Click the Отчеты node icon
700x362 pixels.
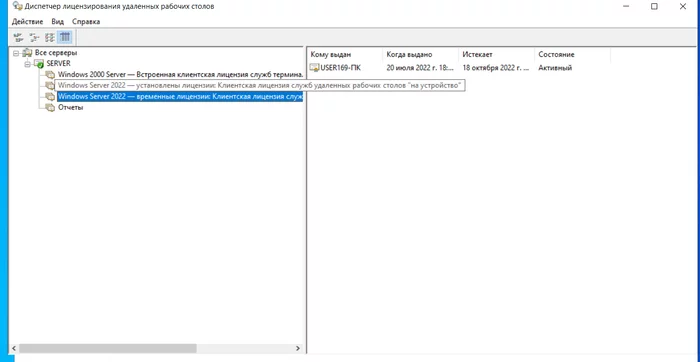pos(50,108)
